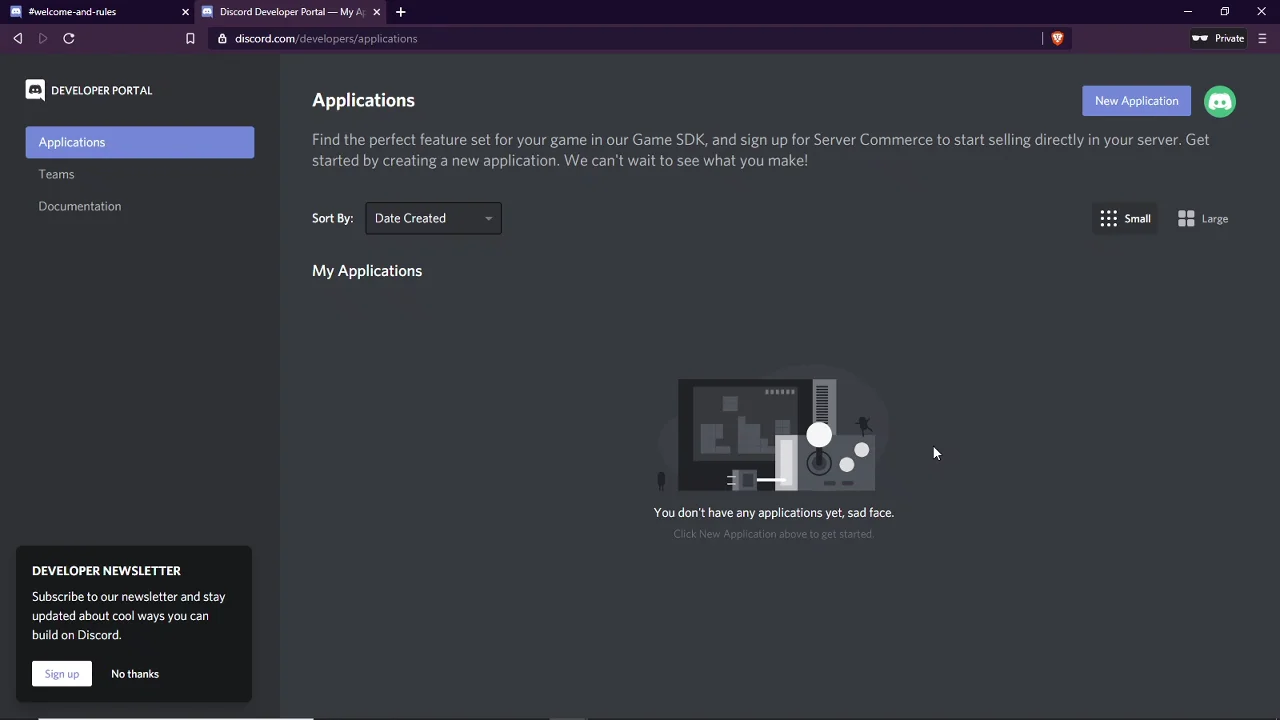Click the forward navigation arrow
The height and width of the screenshot is (720, 1280).
(x=43, y=38)
